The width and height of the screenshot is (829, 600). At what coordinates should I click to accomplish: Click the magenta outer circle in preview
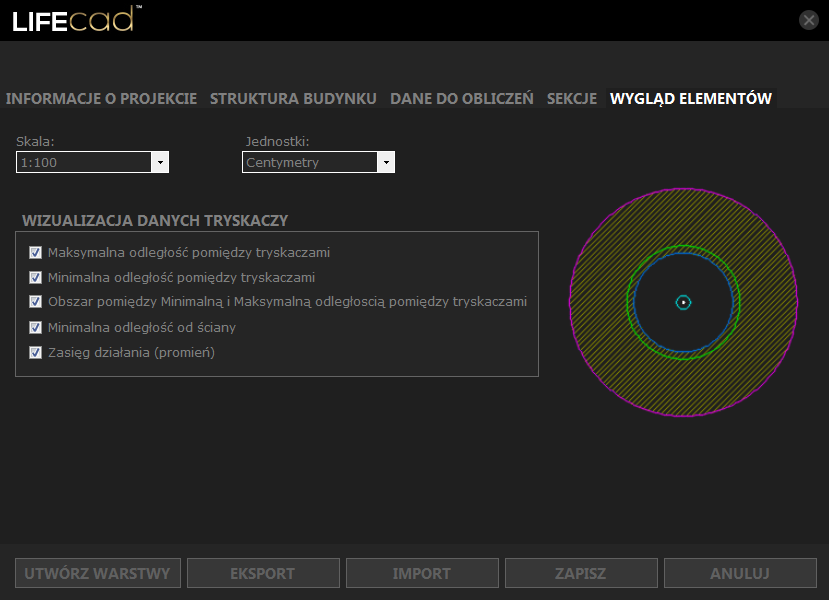point(571,302)
